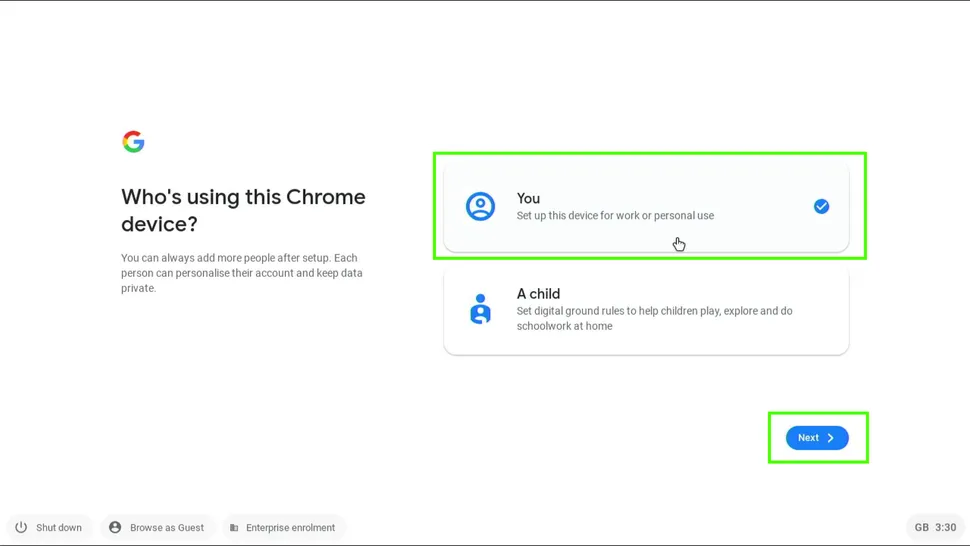
Task: Click the chevron arrow inside the Next button
Action: point(831,438)
